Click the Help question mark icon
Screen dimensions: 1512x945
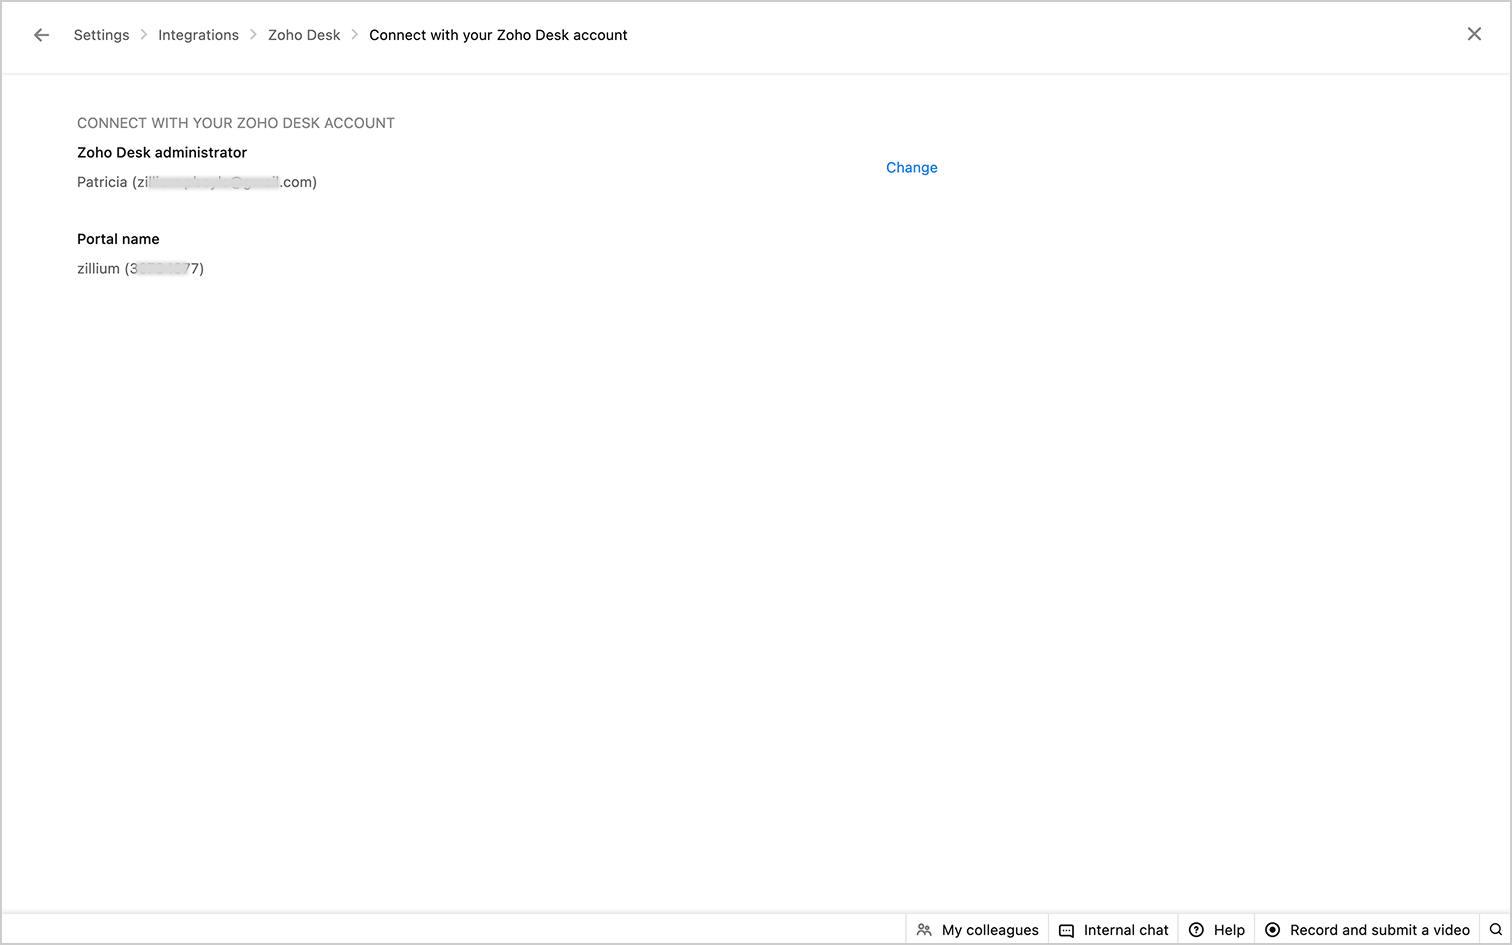[1196, 930]
